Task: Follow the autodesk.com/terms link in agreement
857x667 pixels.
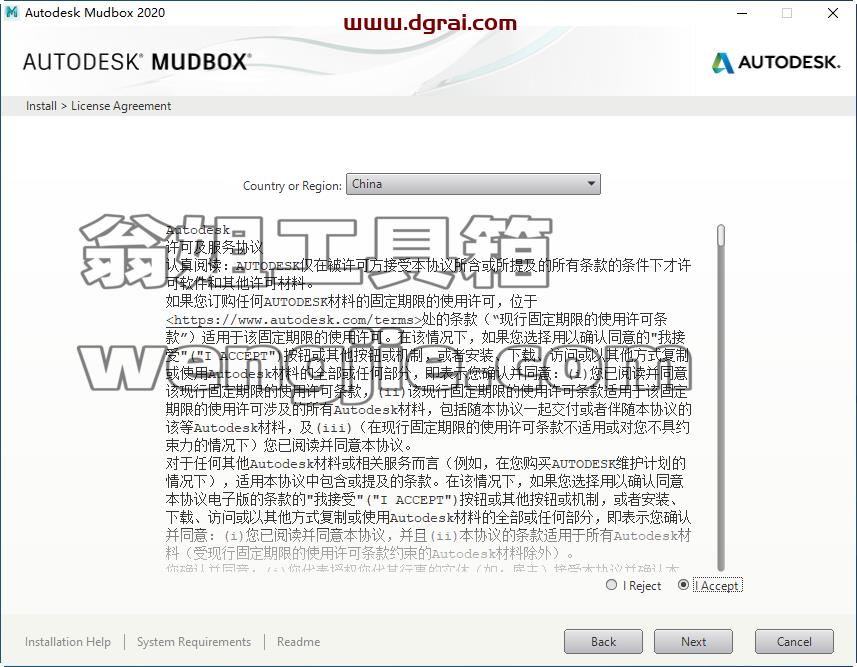Action: click(294, 320)
